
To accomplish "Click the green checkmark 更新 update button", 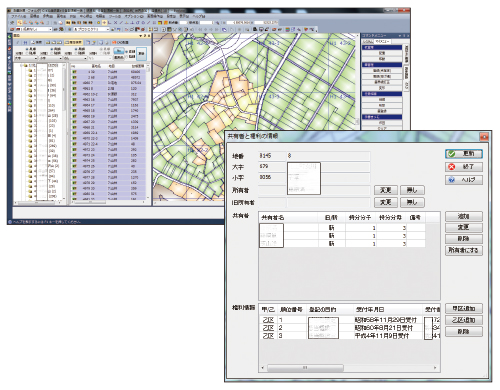I will coord(464,154).
